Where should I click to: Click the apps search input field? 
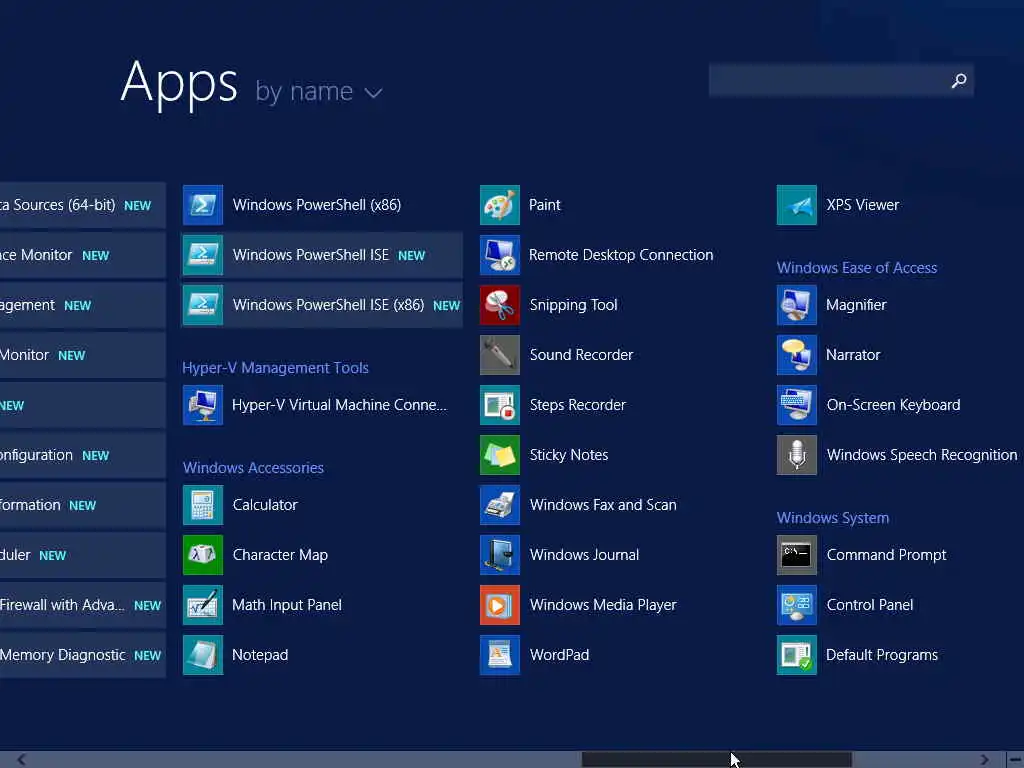[x=841, y=80]
